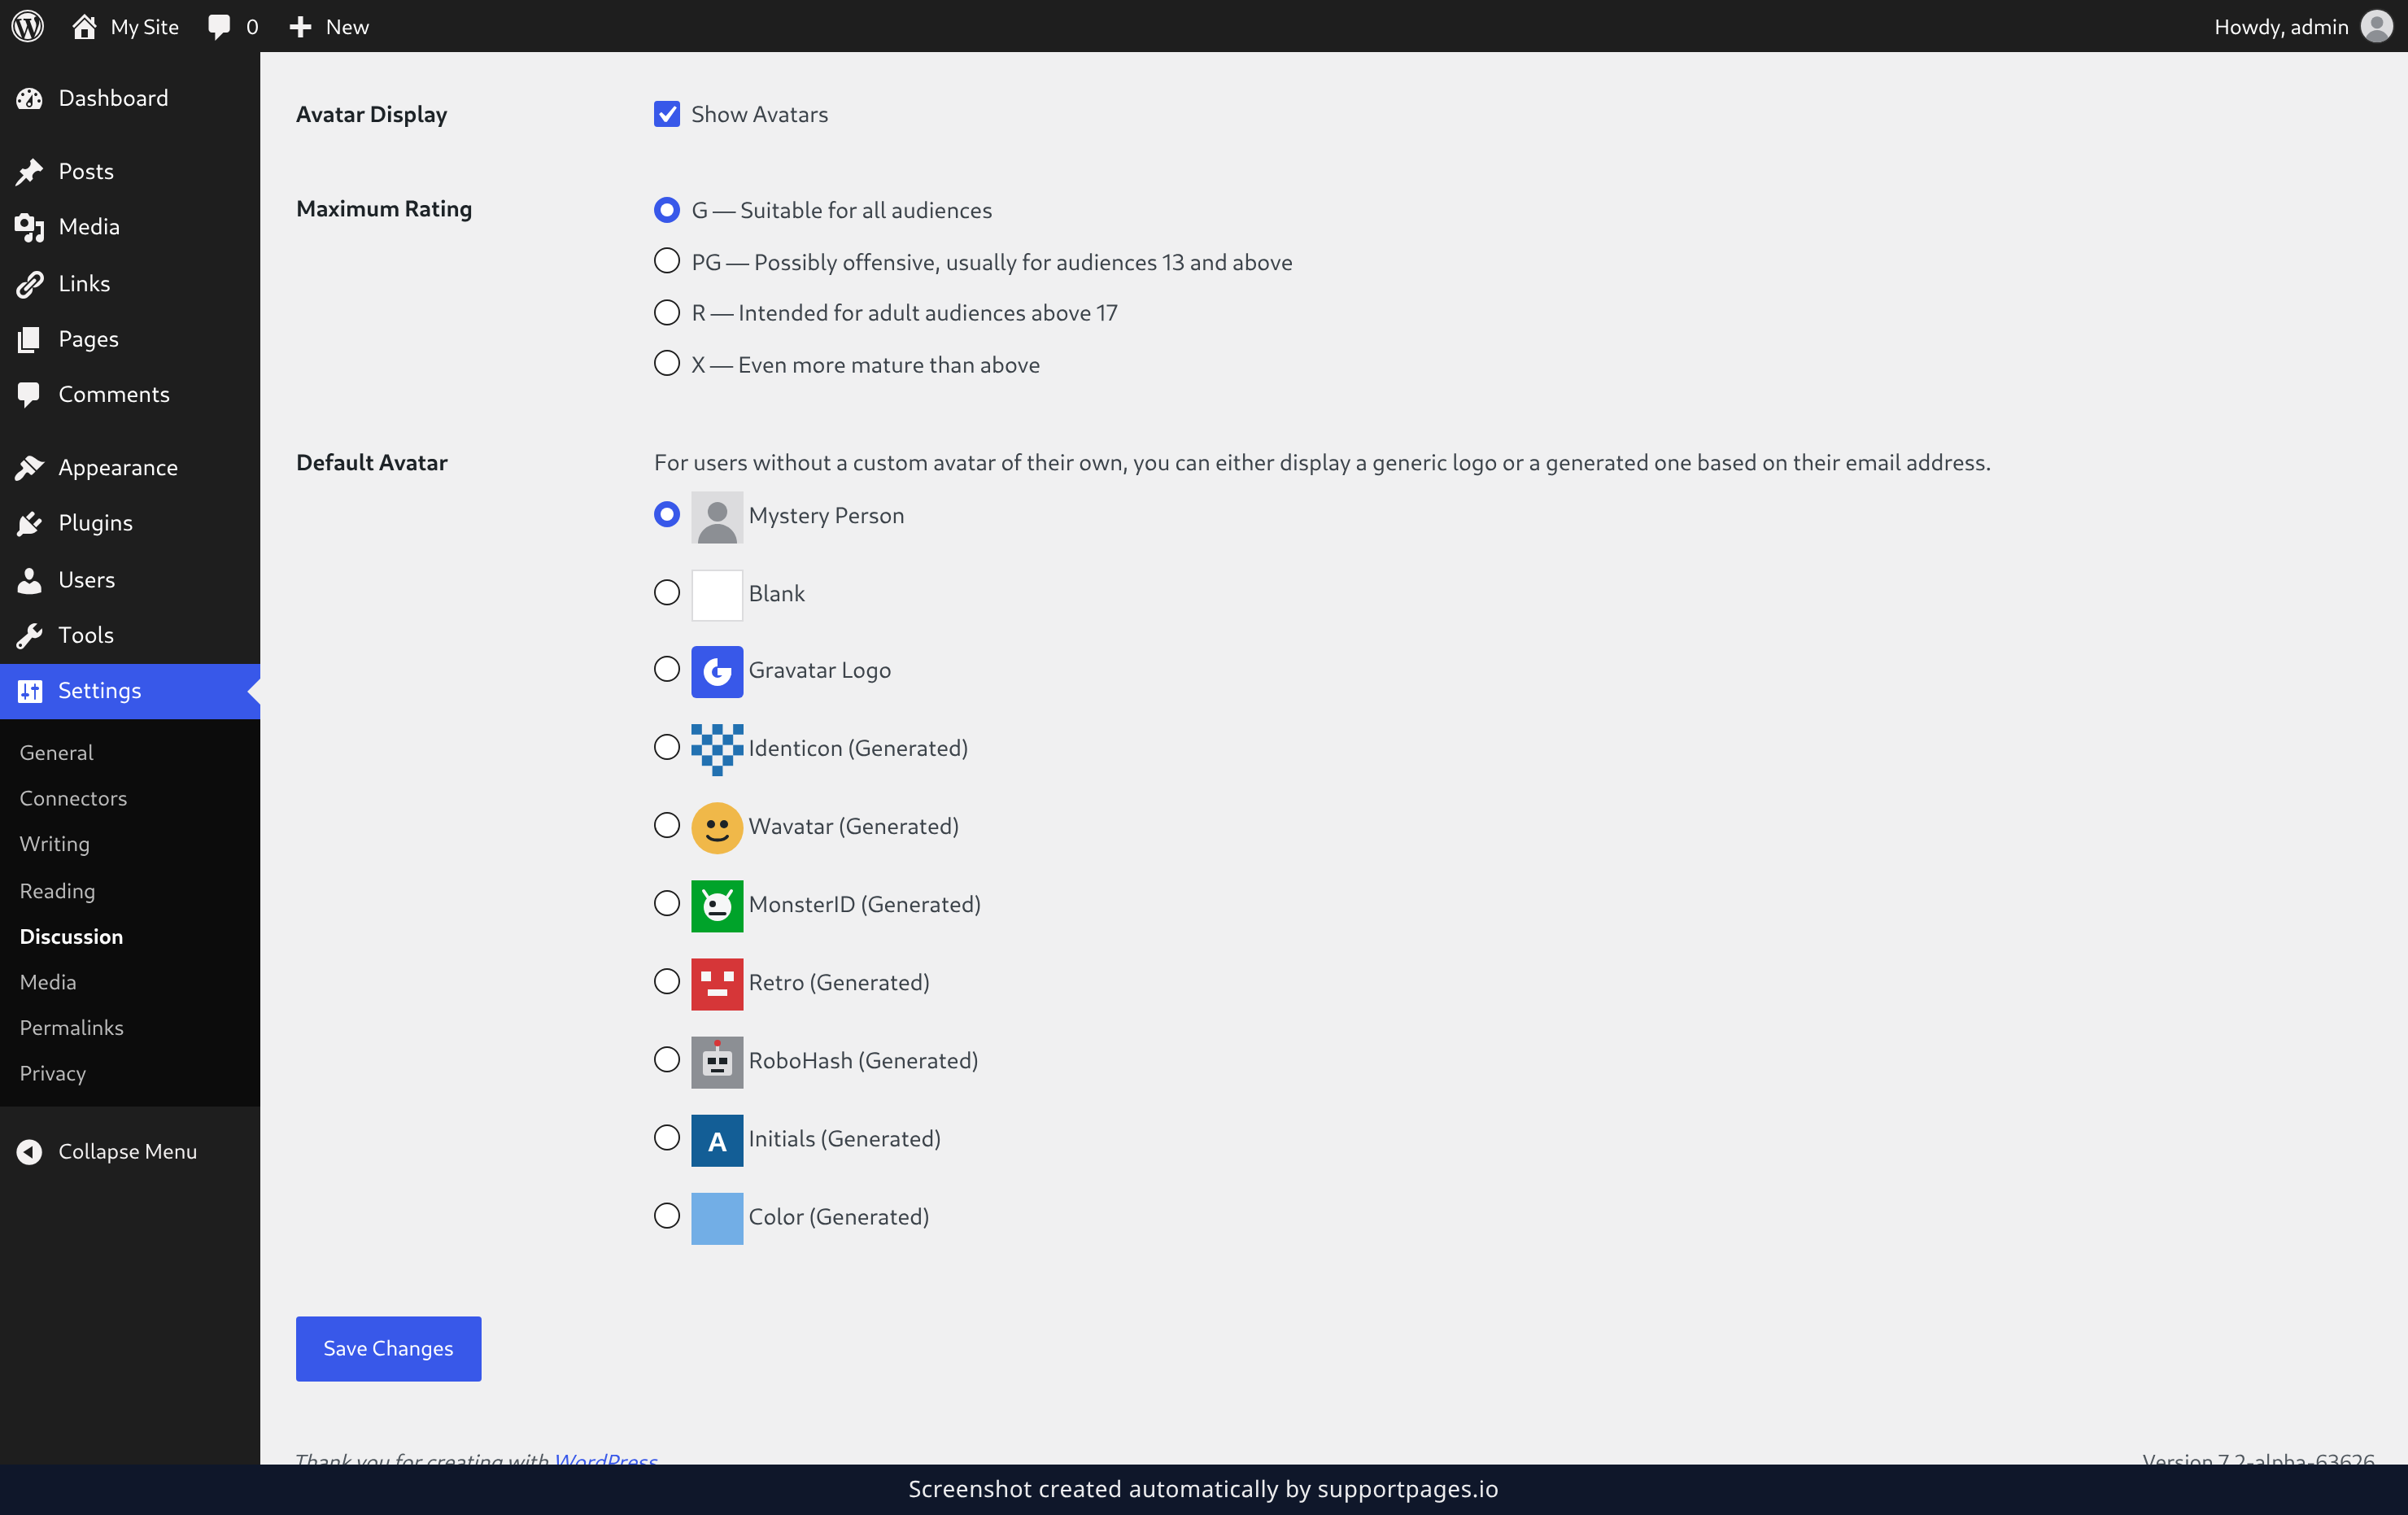Choose Wavatar (Generated) radio button

pyautogui.click(x=667, y=825)
